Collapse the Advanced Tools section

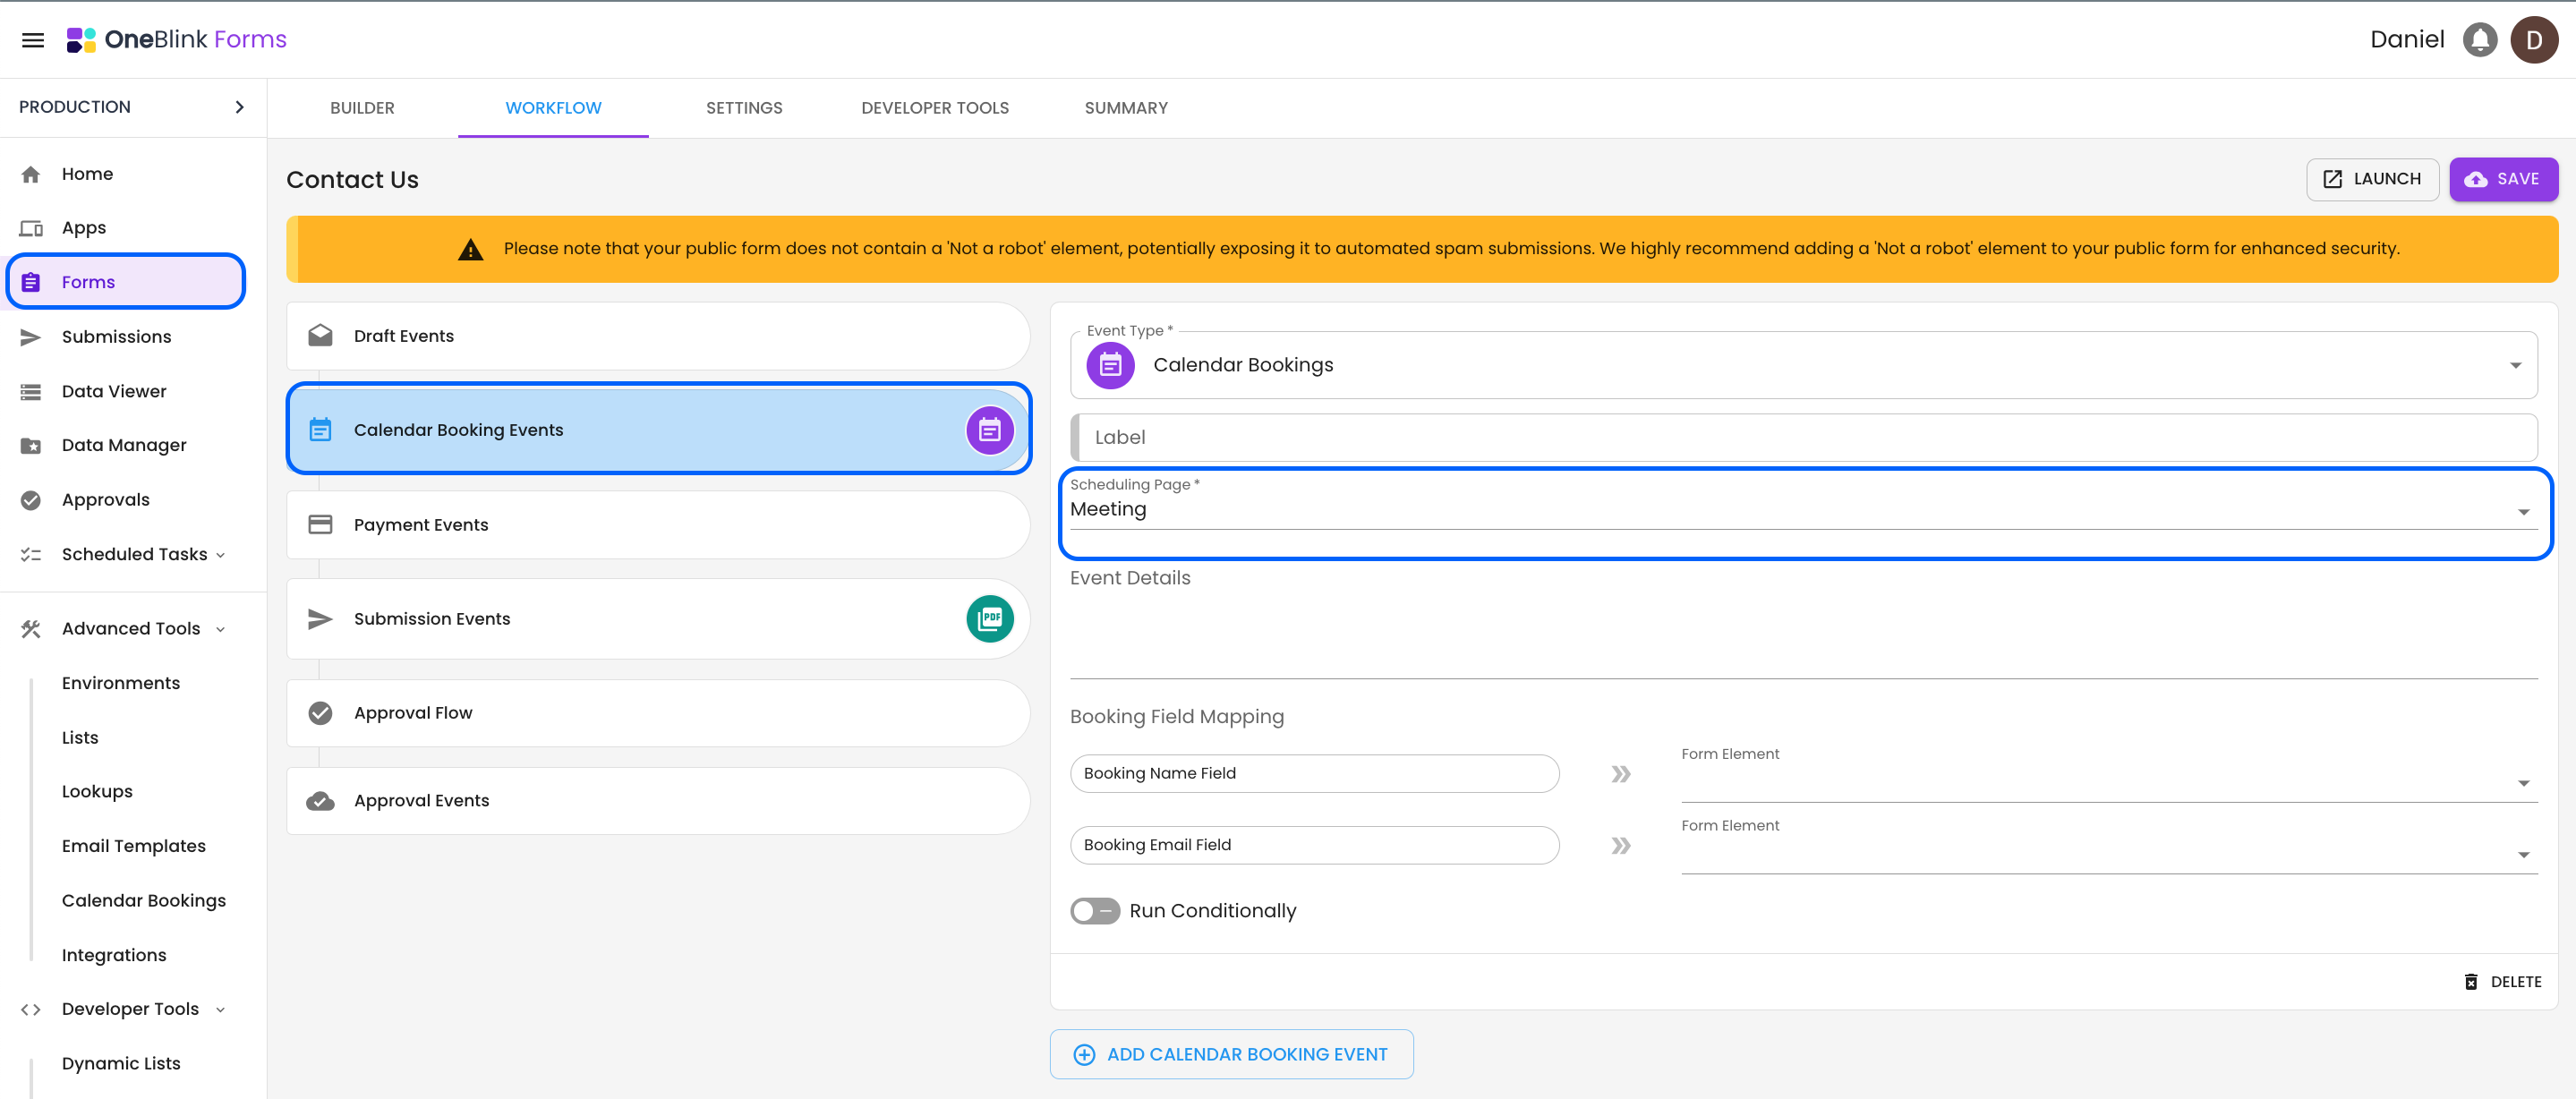[220, 629]
